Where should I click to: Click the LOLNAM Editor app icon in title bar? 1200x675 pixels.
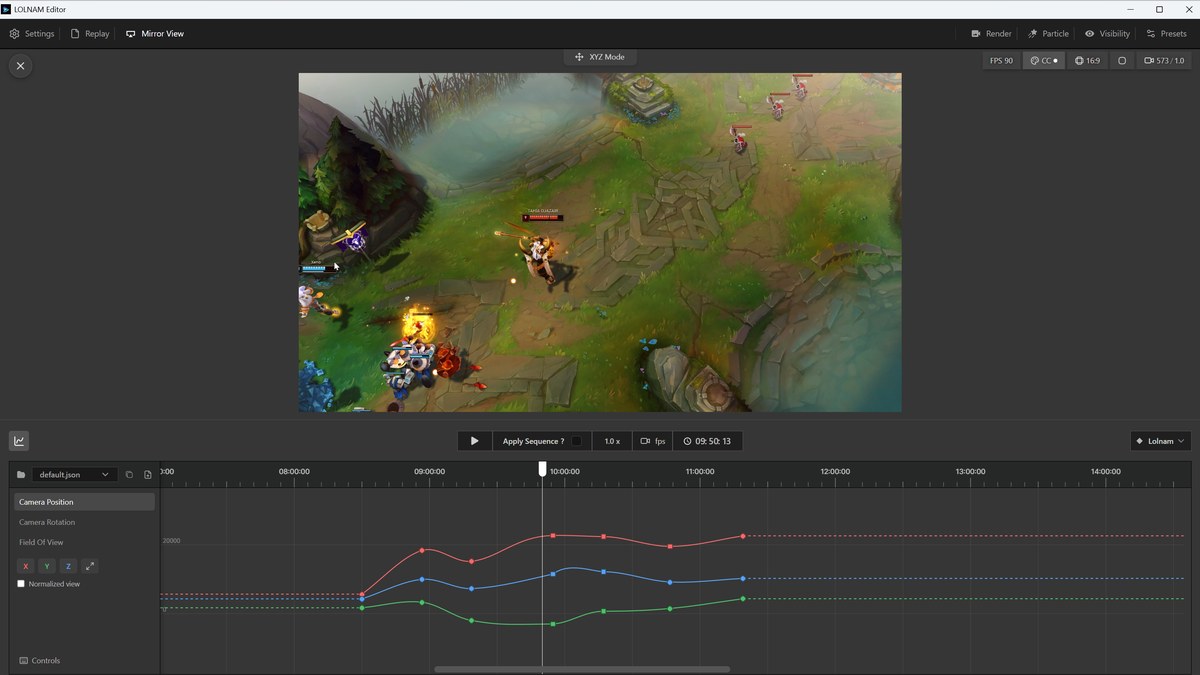tap(6, 9)
